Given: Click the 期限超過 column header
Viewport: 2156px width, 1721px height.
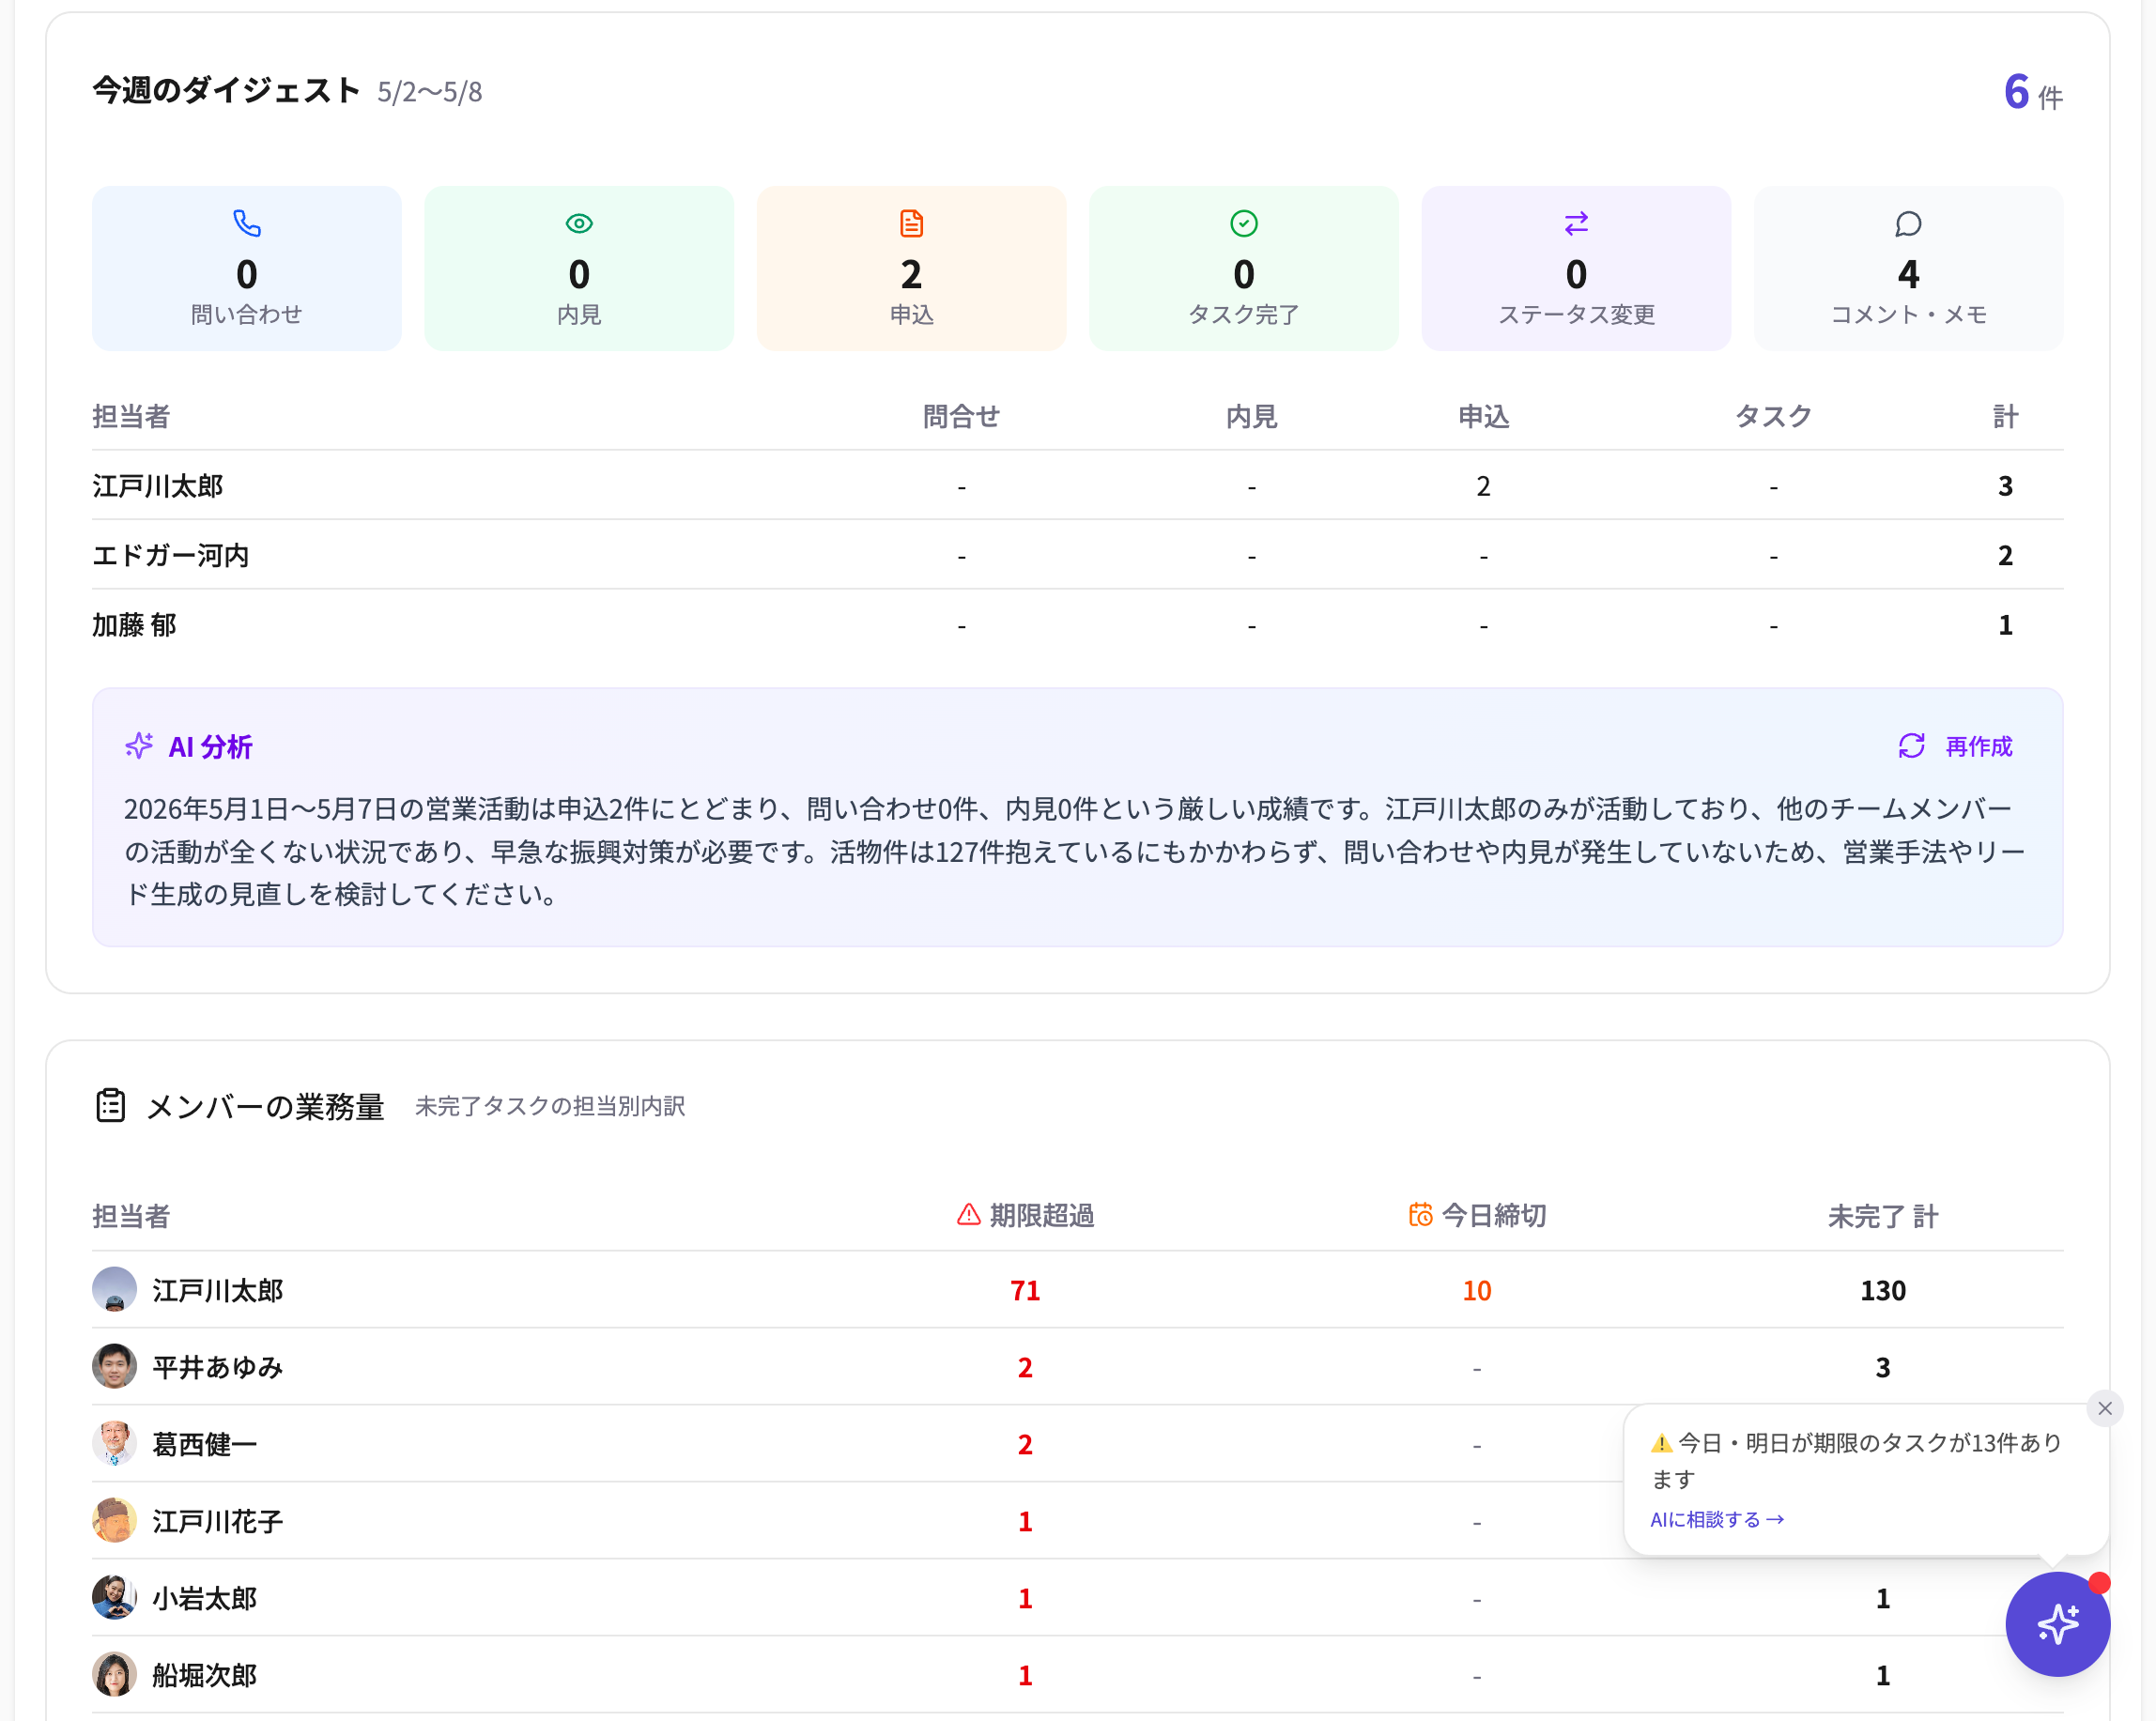Looking at the screenshot, I should click(1025, 1215).
